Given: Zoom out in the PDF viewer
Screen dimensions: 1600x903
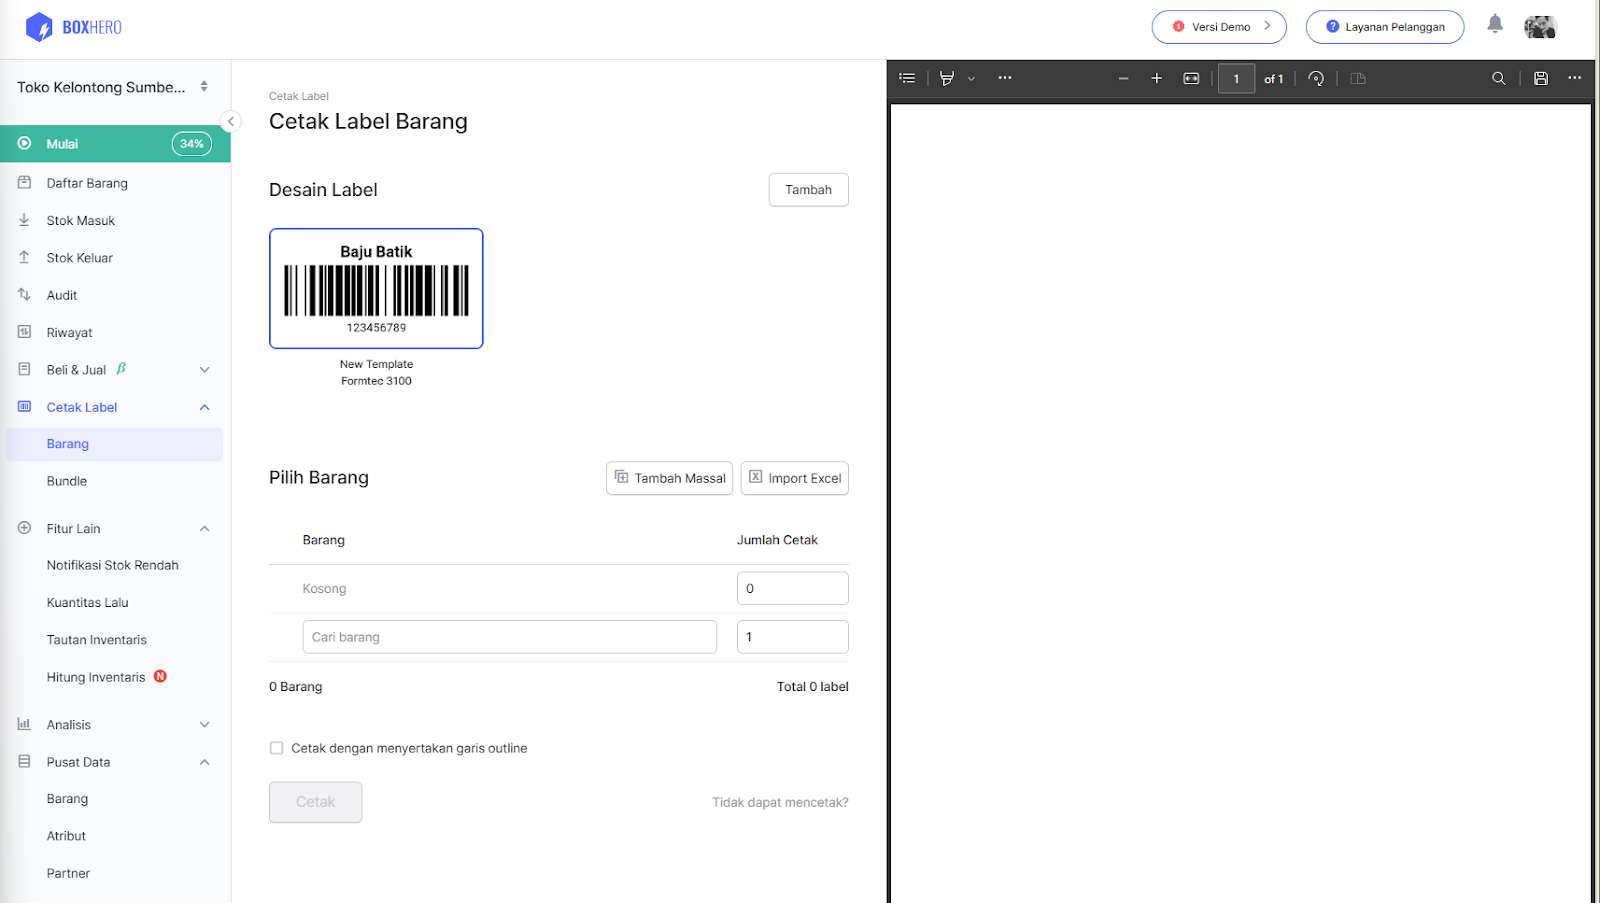Looking at the screenshot, I should (1123, 78).
